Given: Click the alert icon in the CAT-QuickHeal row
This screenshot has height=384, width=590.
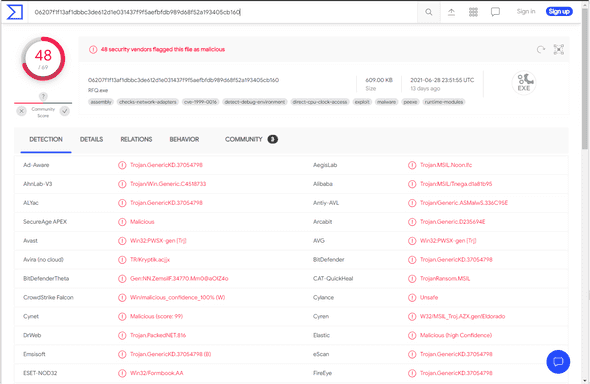Looking at the screenshot, I should tap(412, 279).
